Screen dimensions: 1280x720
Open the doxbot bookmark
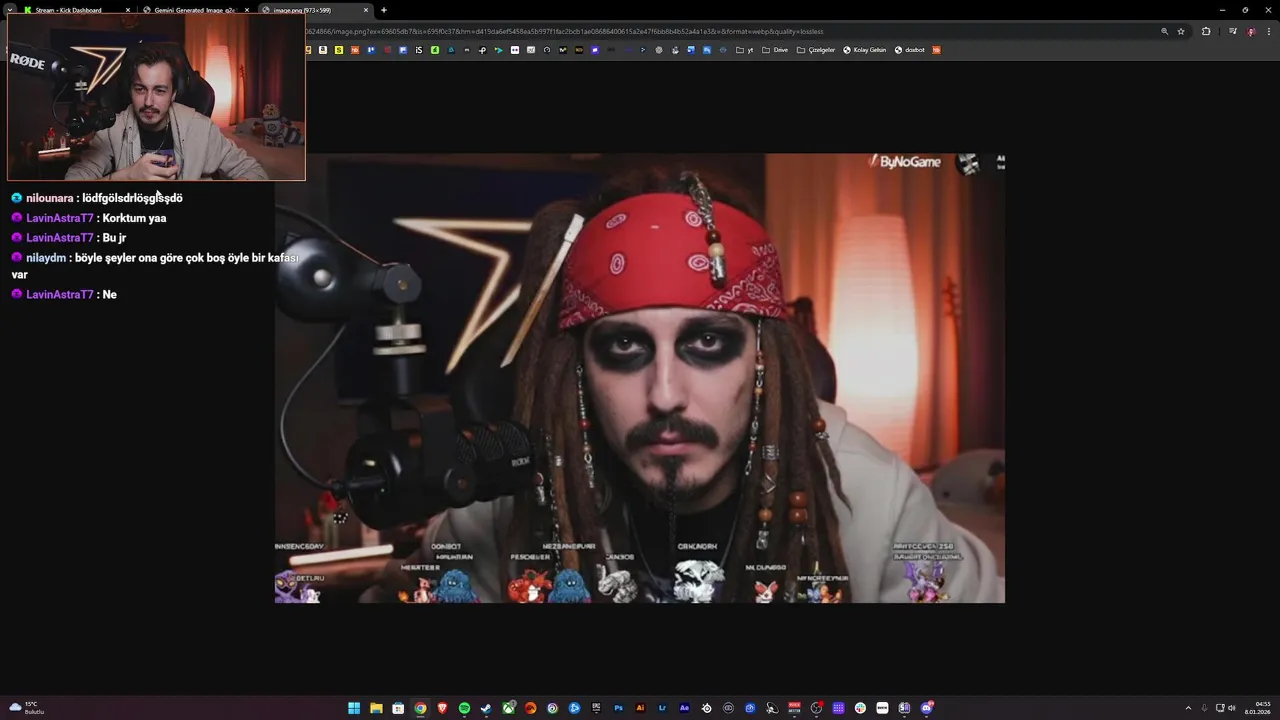[910, 50]
